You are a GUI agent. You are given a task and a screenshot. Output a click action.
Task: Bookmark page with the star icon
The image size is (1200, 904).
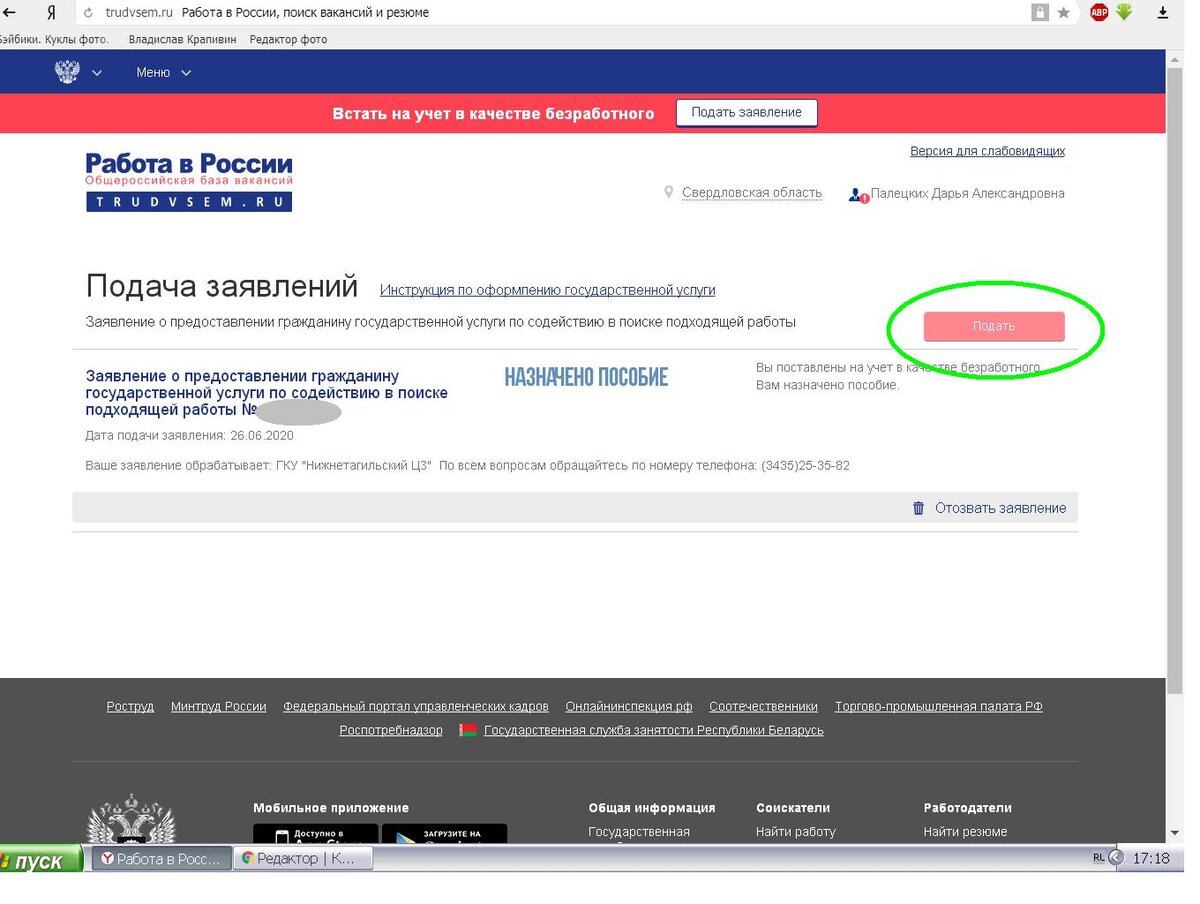coord(1063,13)
